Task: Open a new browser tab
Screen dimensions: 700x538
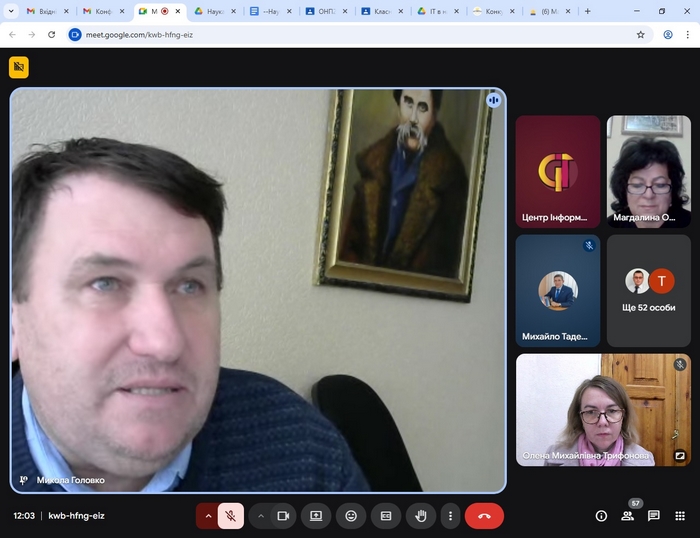Action: click(x=587, y=11)
